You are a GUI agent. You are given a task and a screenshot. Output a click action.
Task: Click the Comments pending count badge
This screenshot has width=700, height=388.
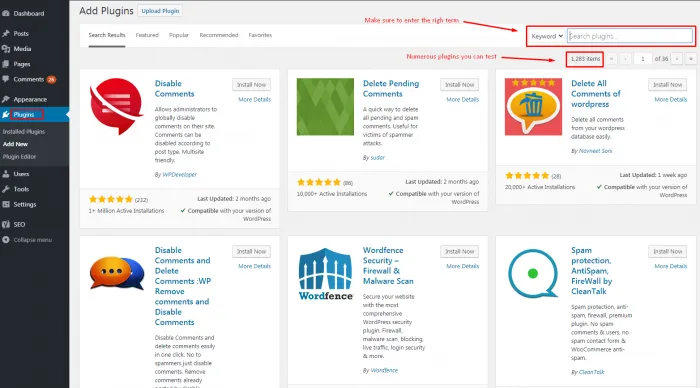point(51,79)
